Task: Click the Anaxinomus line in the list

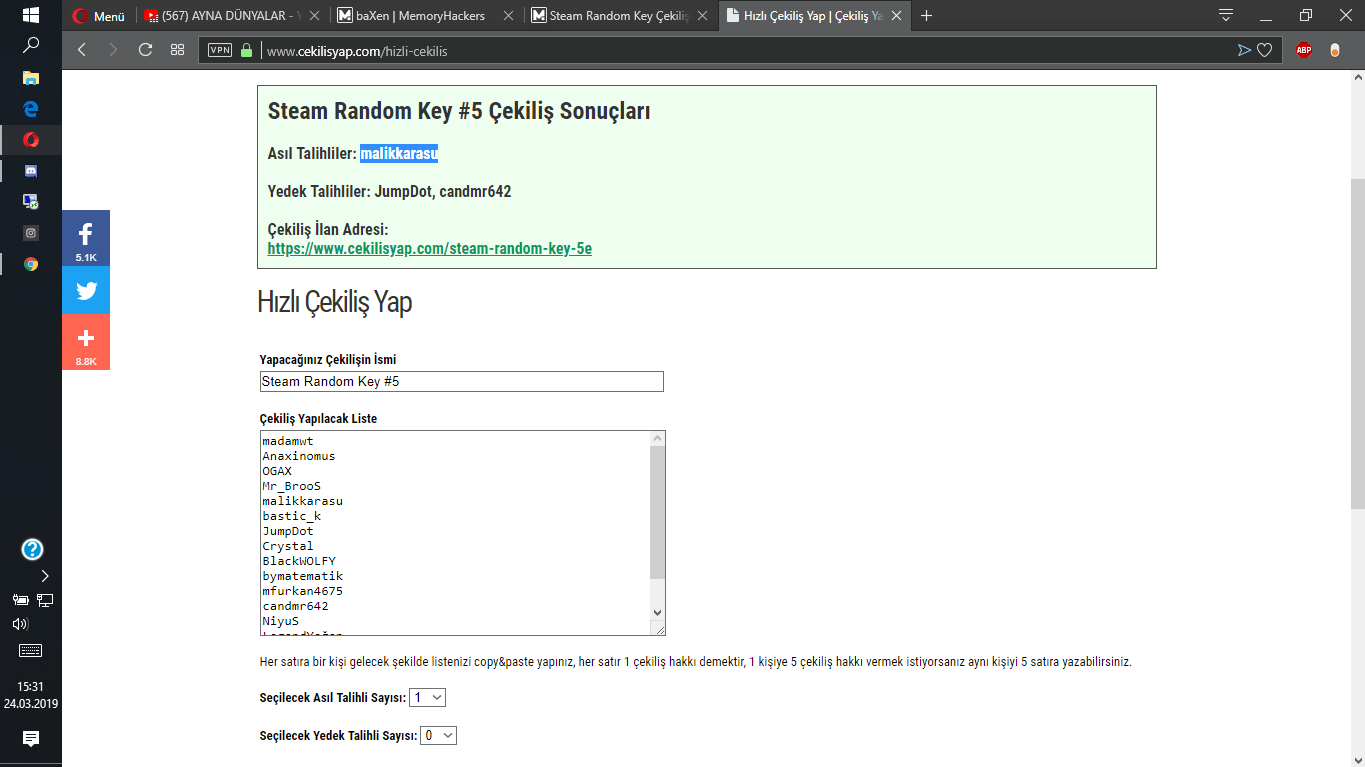Action: pyautogui.click(x=299, y=456)
